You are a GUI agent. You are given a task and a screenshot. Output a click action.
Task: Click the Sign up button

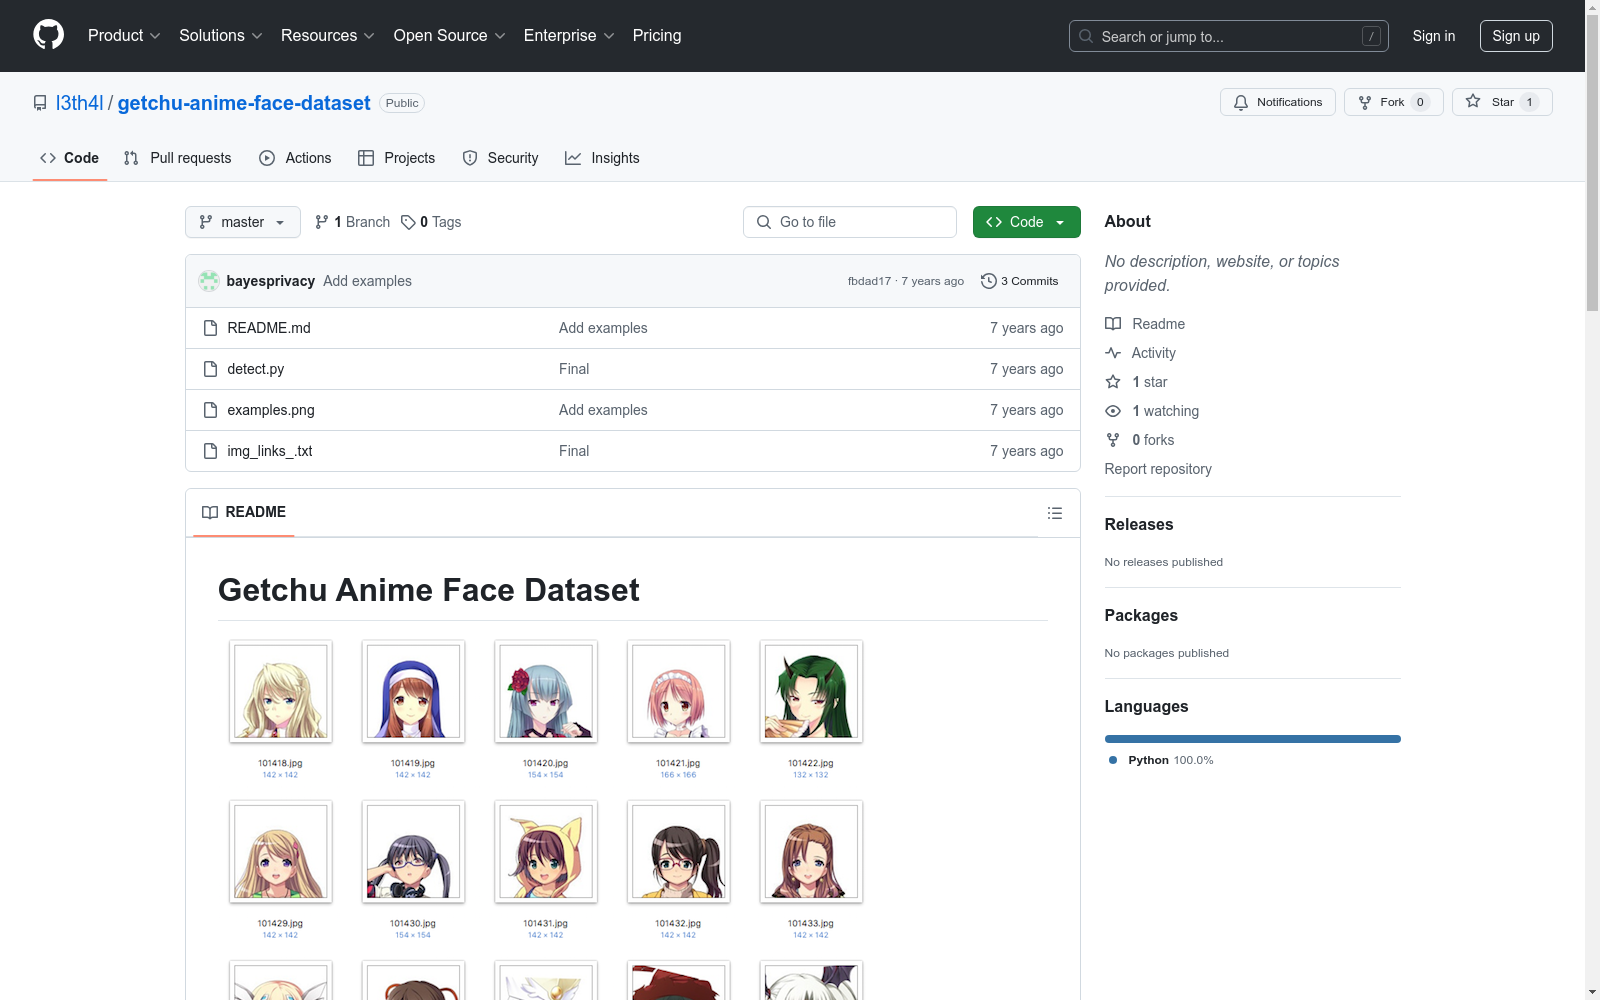coord(1515,35)
